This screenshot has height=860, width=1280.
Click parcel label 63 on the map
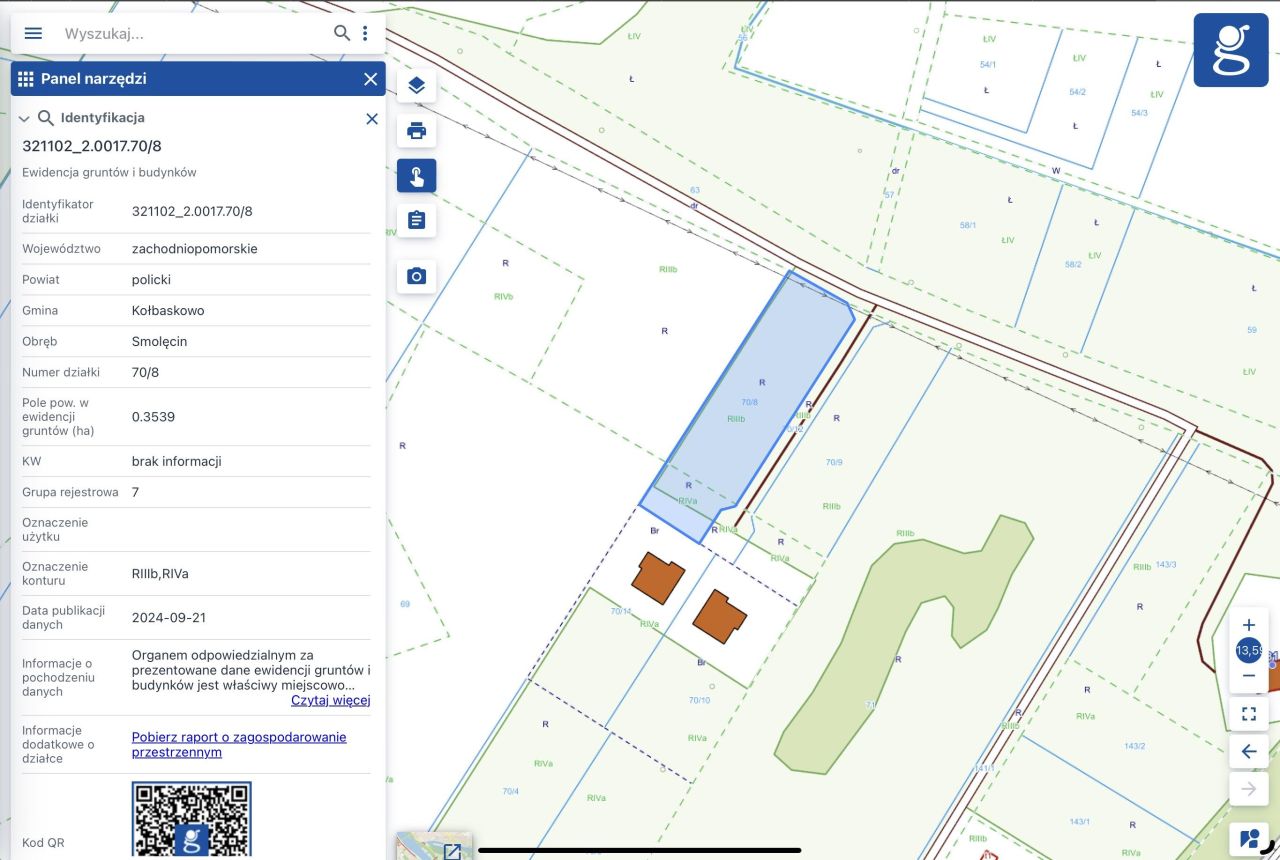[695, 190]
